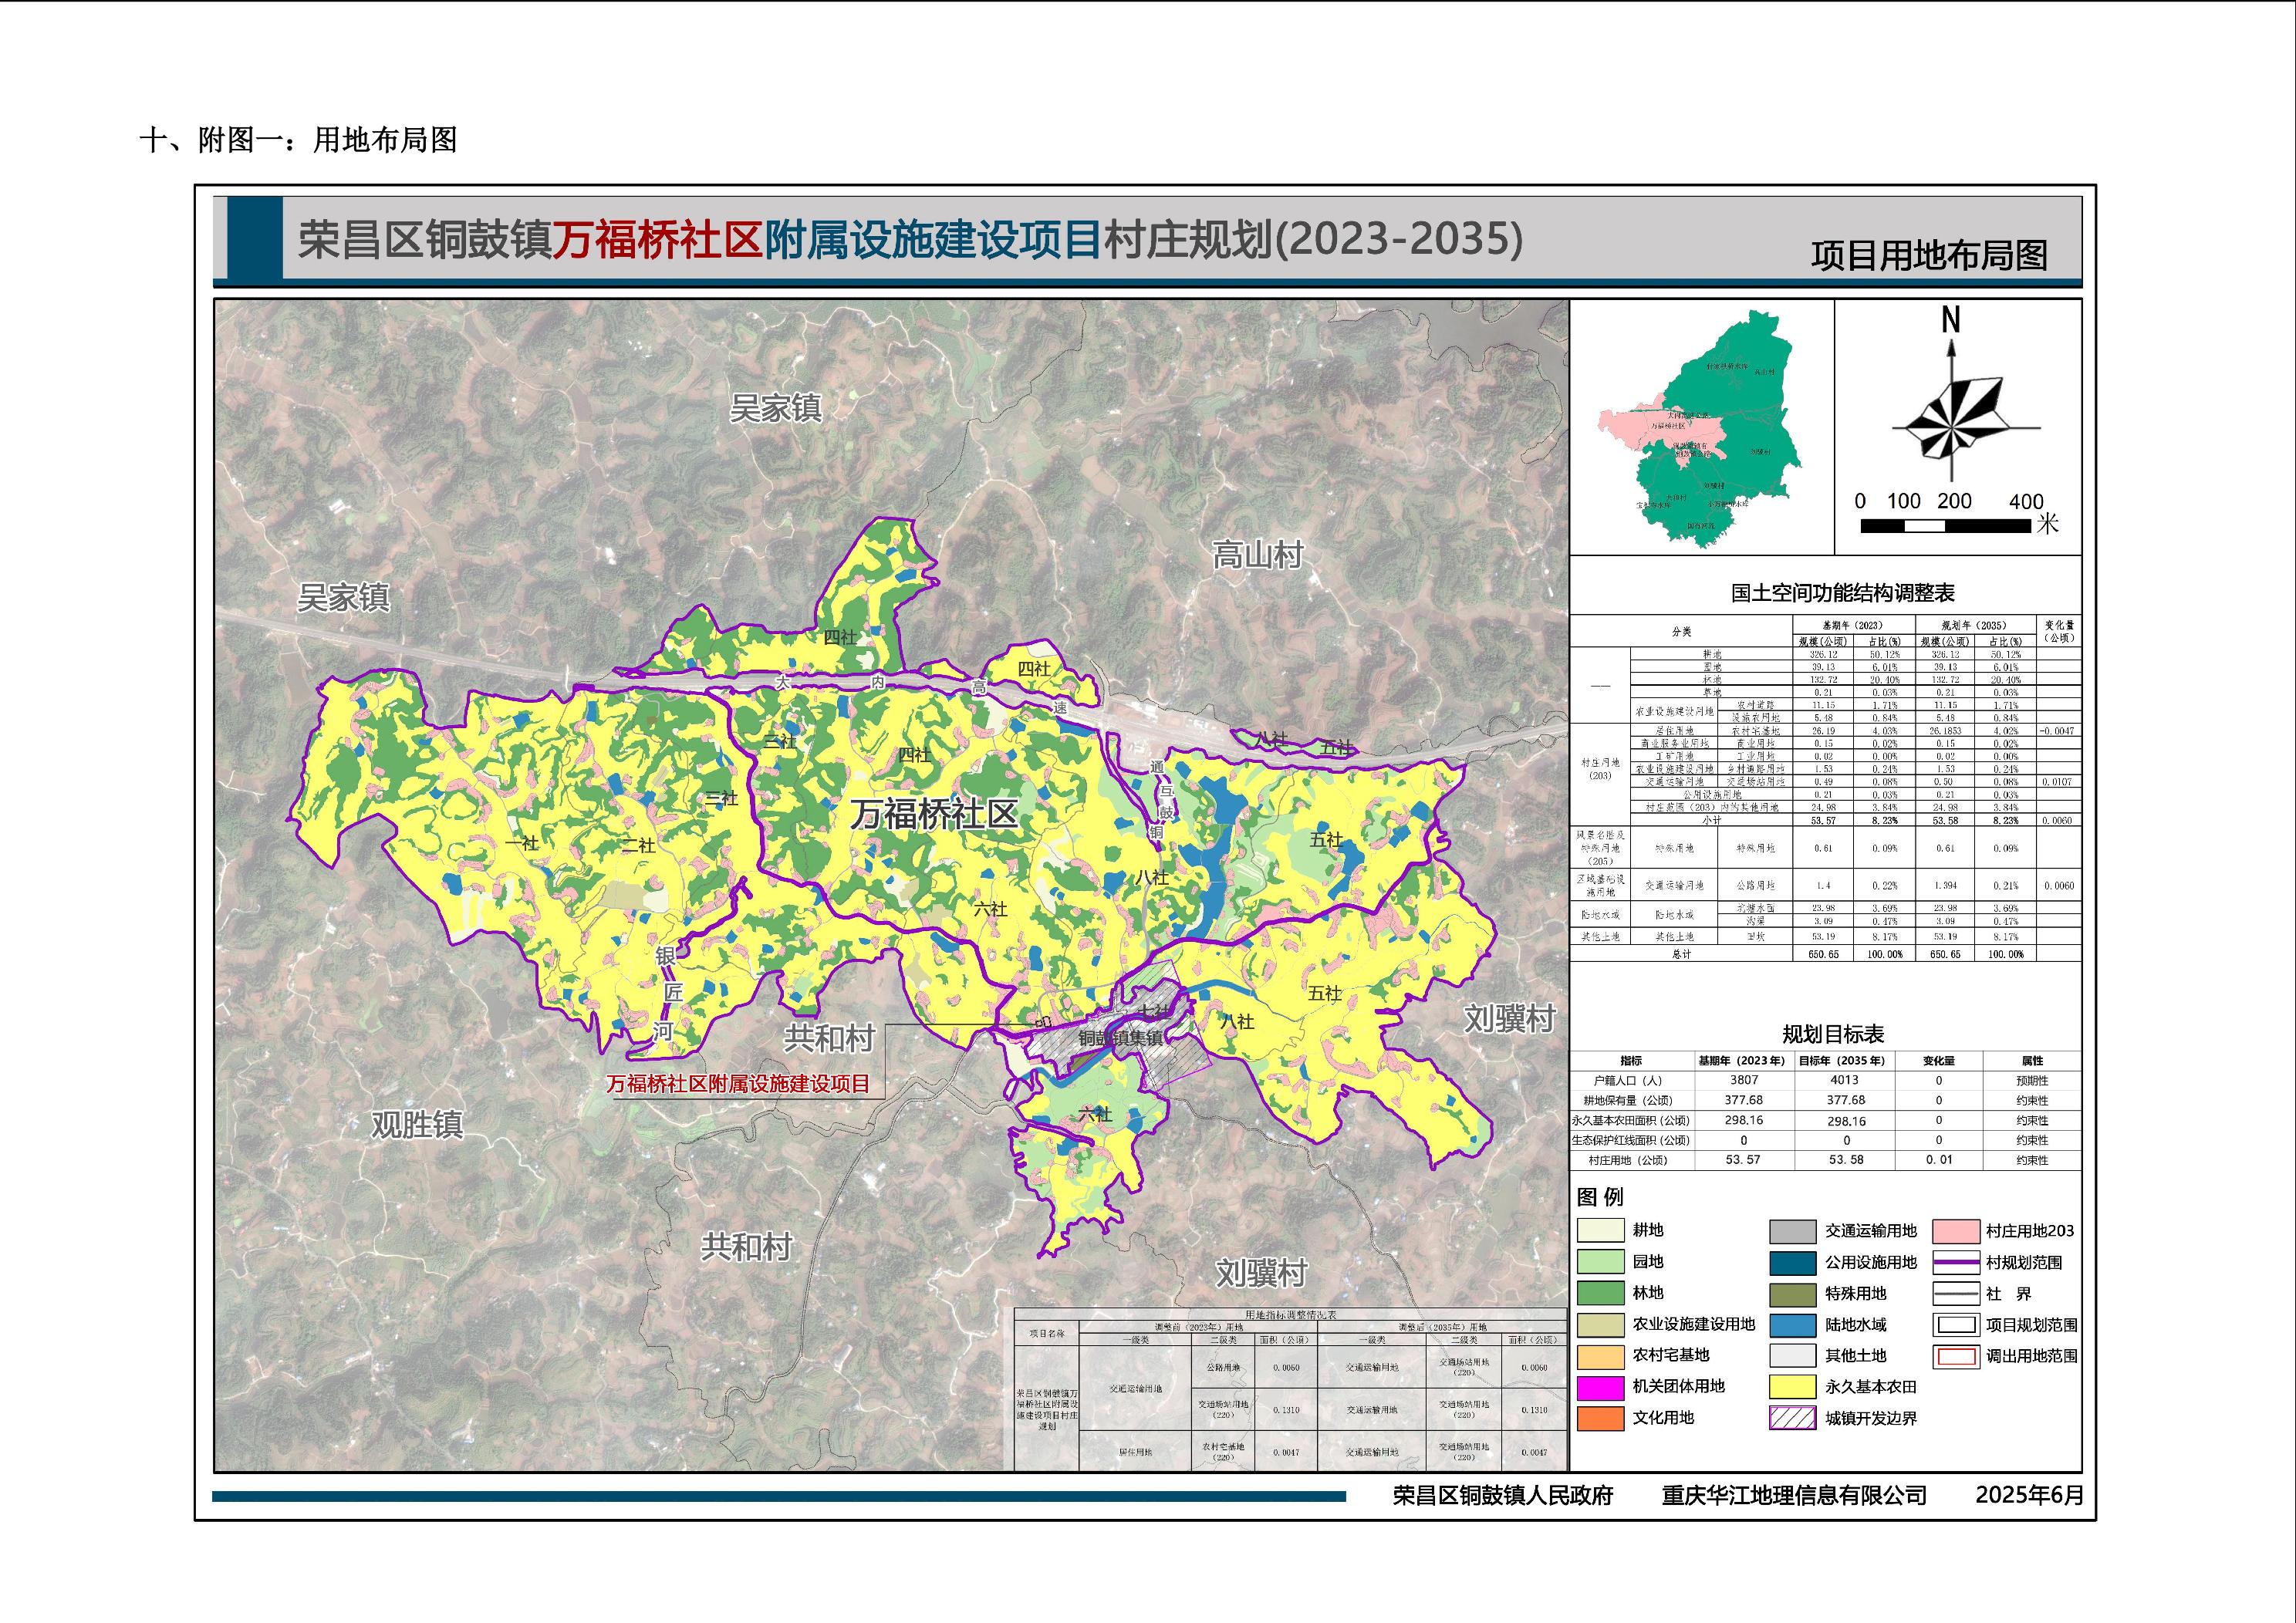This screenshot has width=2296, height=1623.
Task: Click the 项目用地布局图 title at top right
Action: 1929,256
